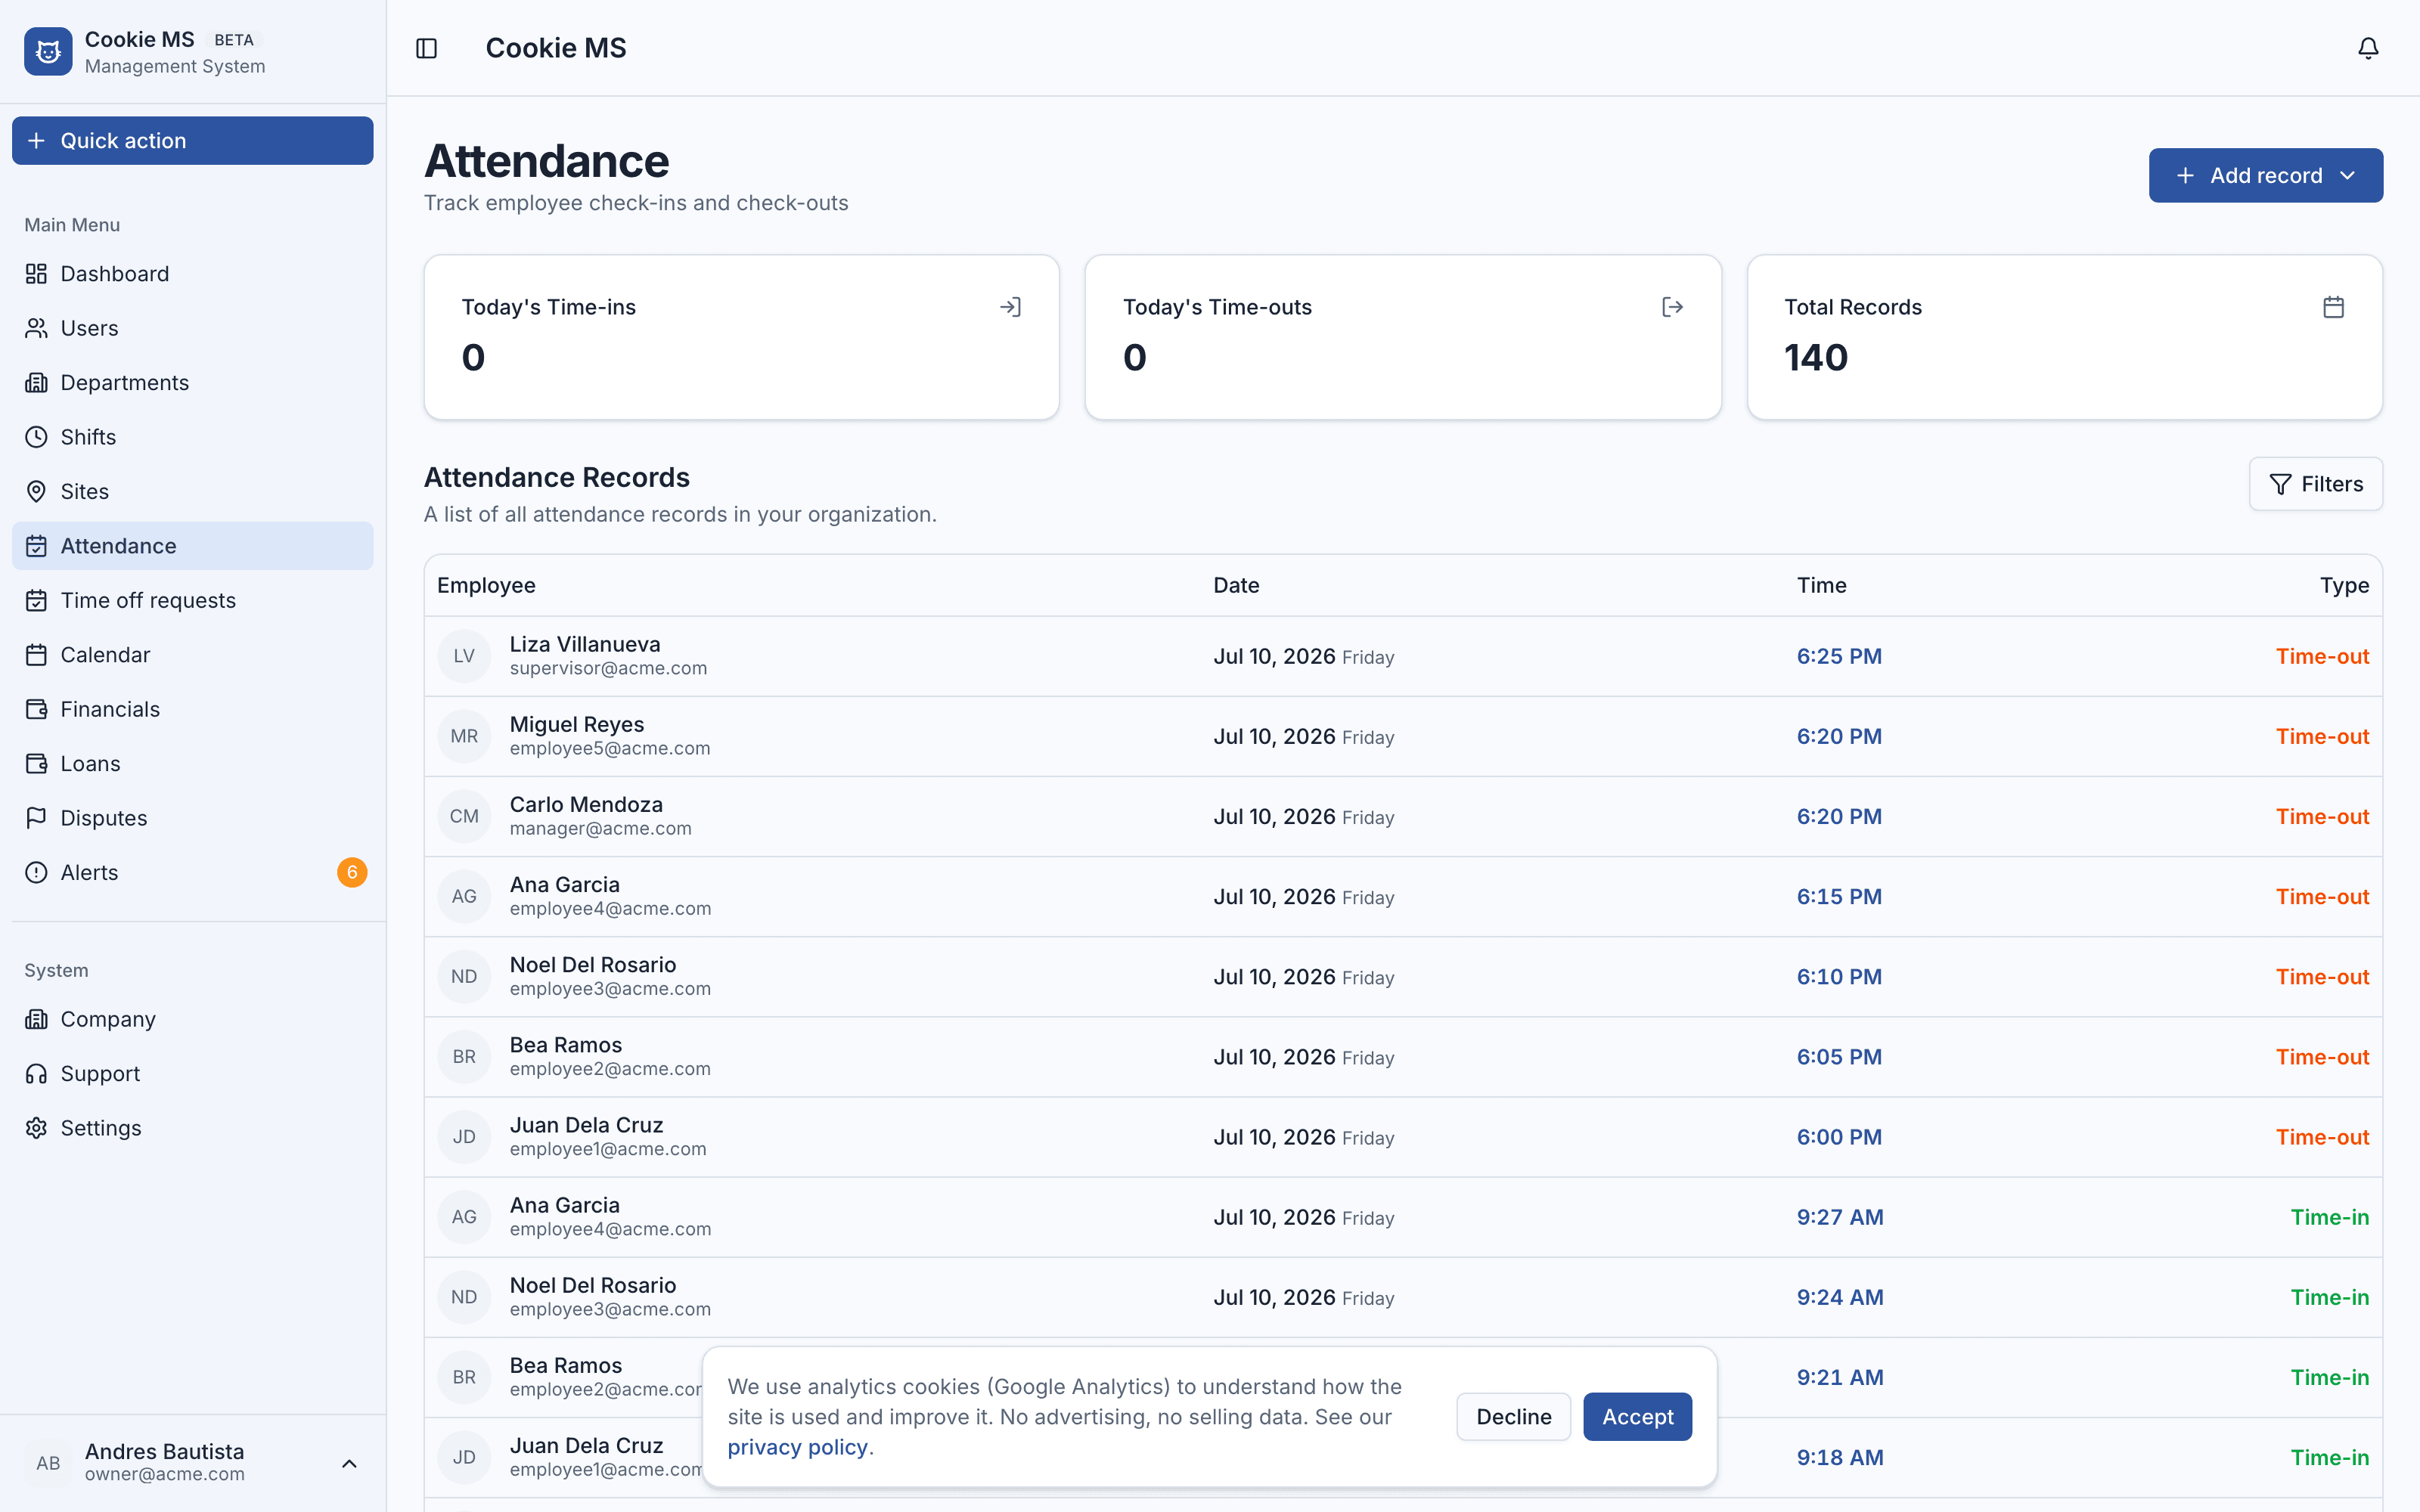
Task: Navigate to Shifts
Action: point(192,437)
